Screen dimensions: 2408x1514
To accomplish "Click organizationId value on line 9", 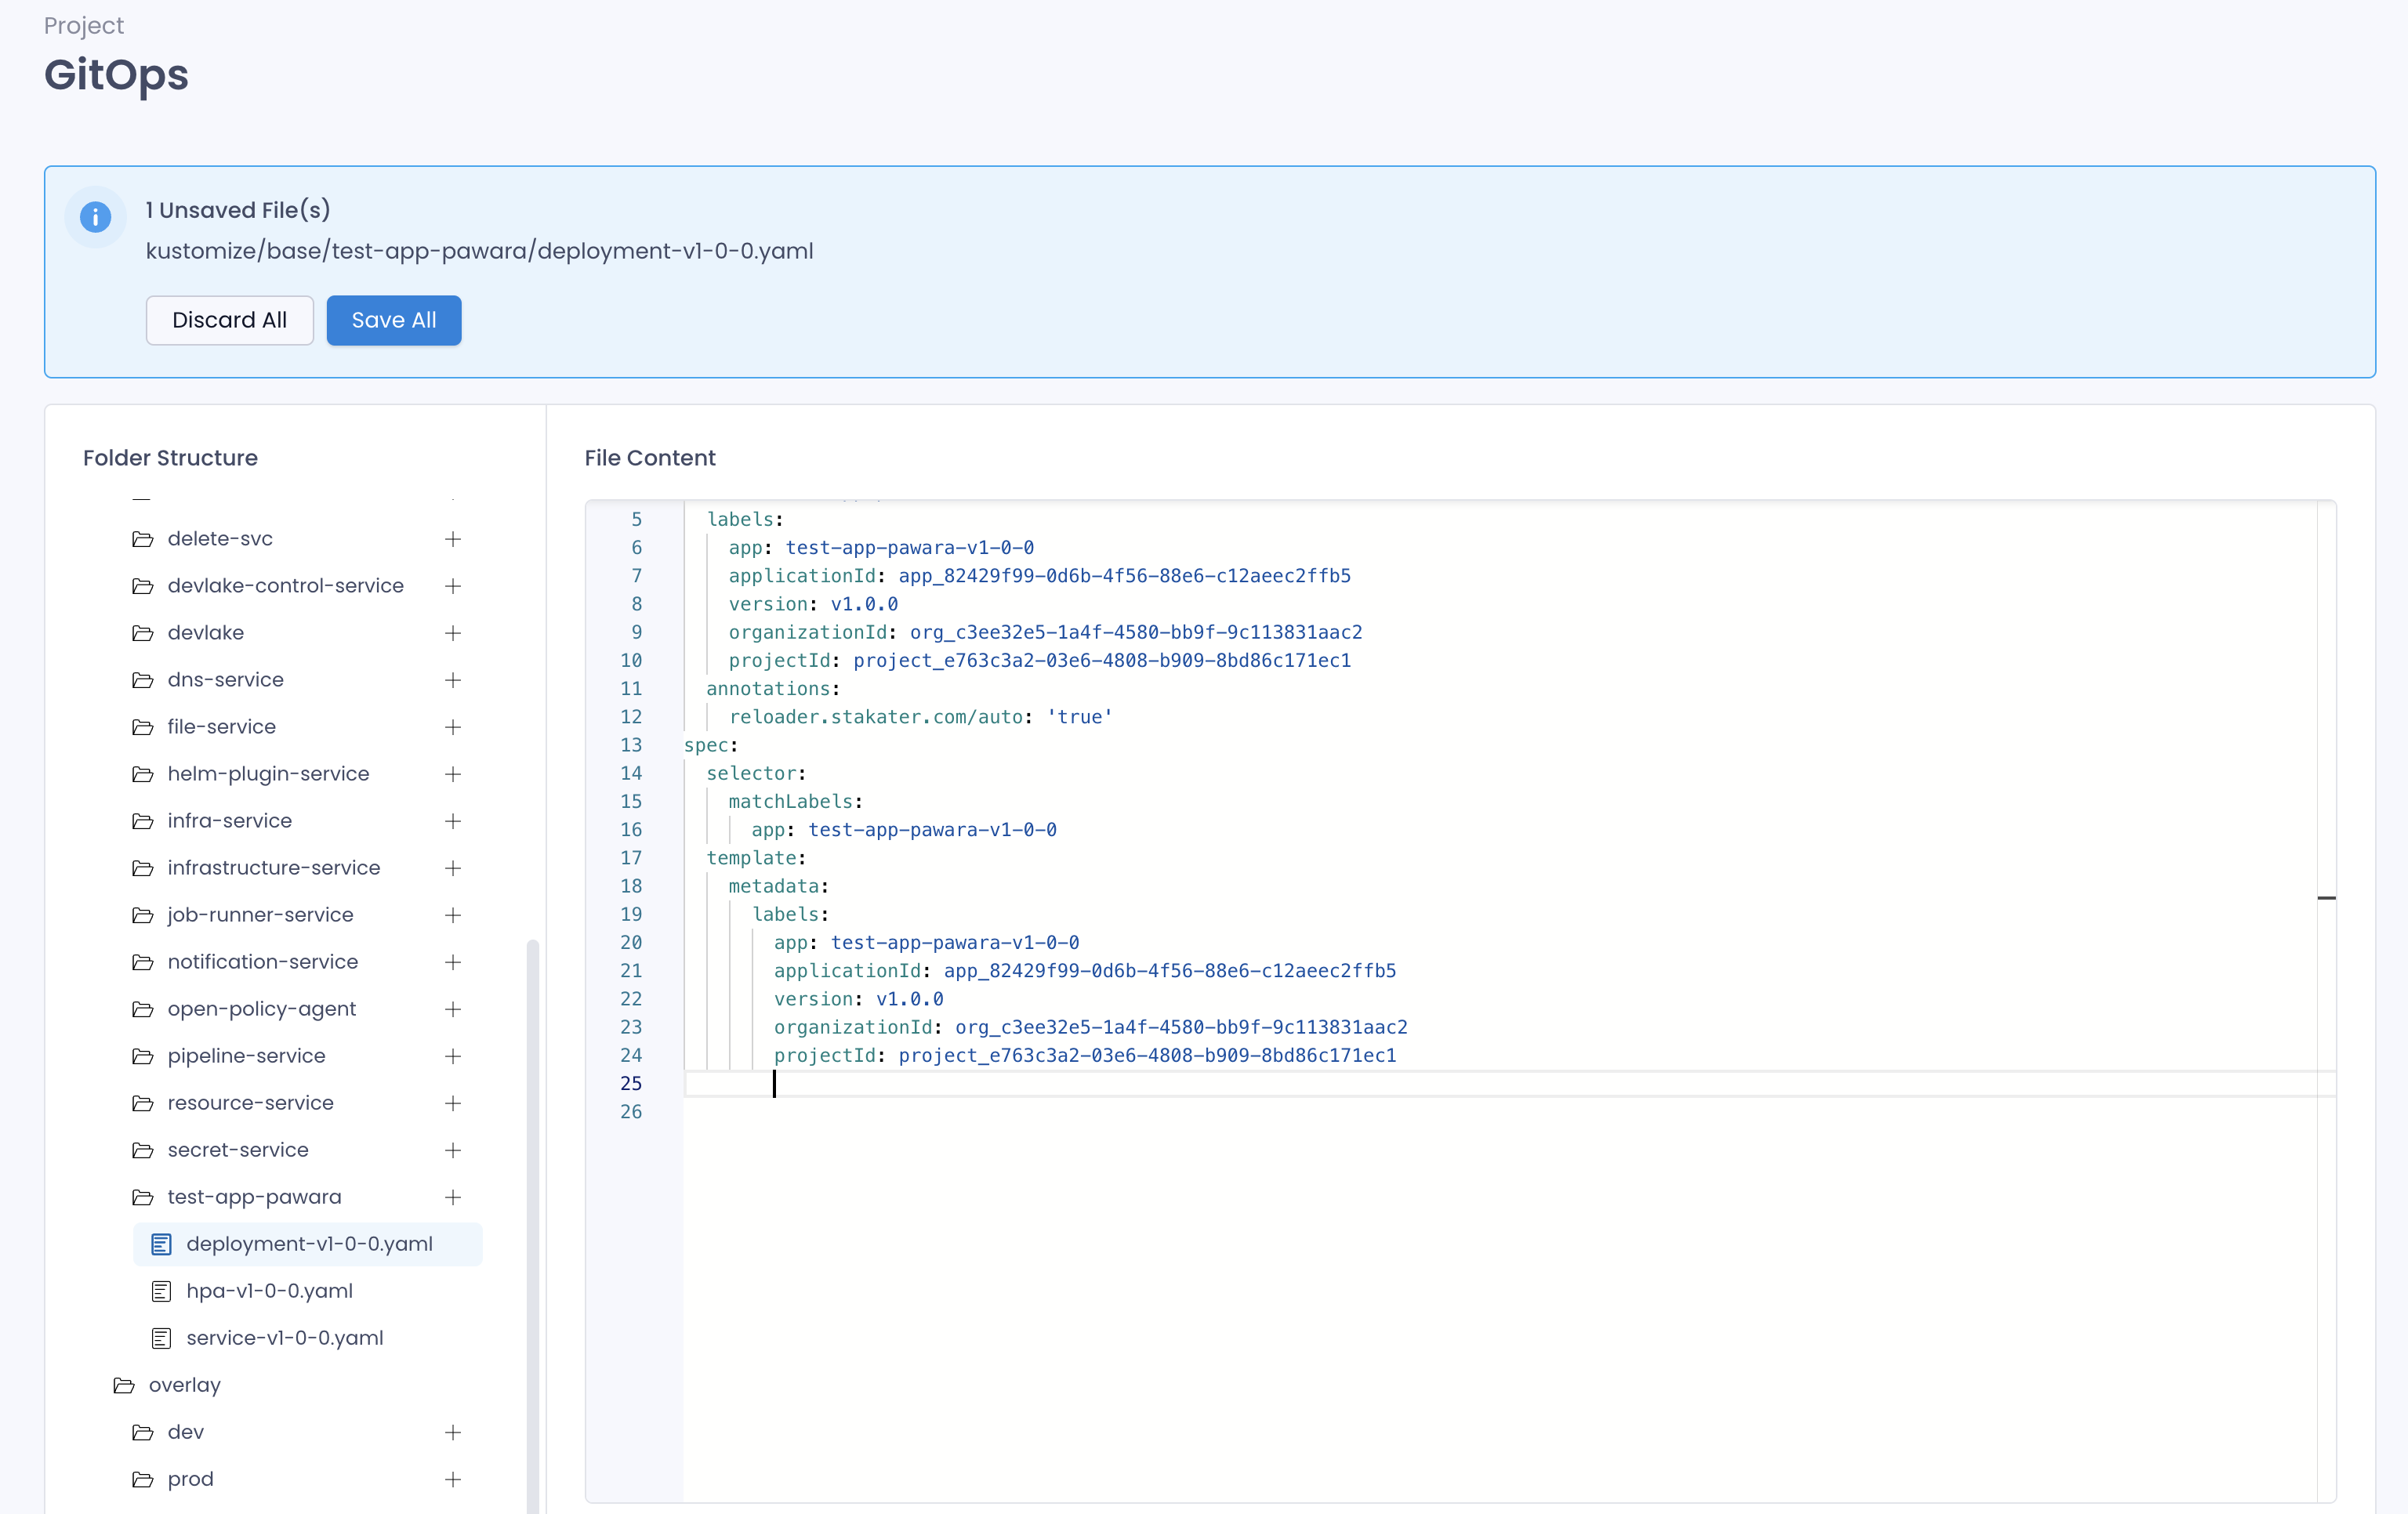I will coord(1136,632).
